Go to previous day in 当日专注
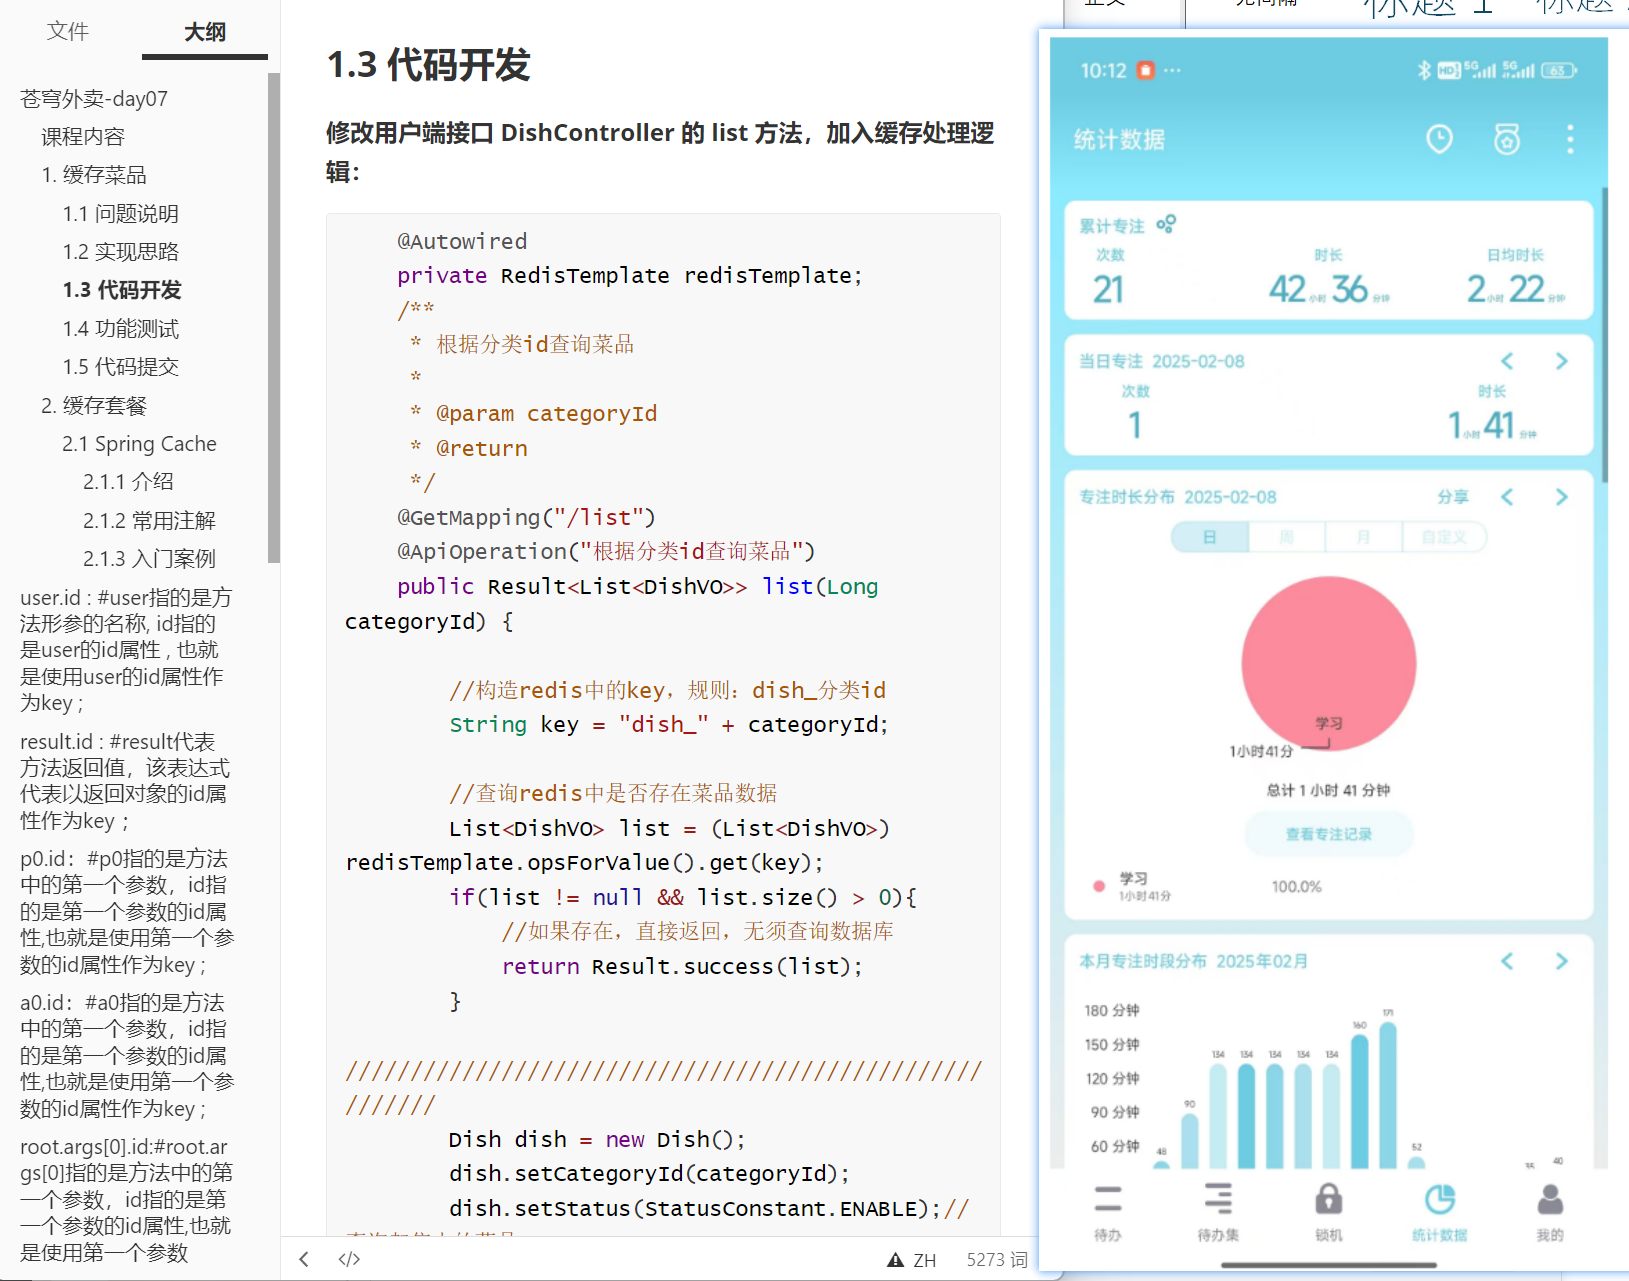 coord(1507,361)
